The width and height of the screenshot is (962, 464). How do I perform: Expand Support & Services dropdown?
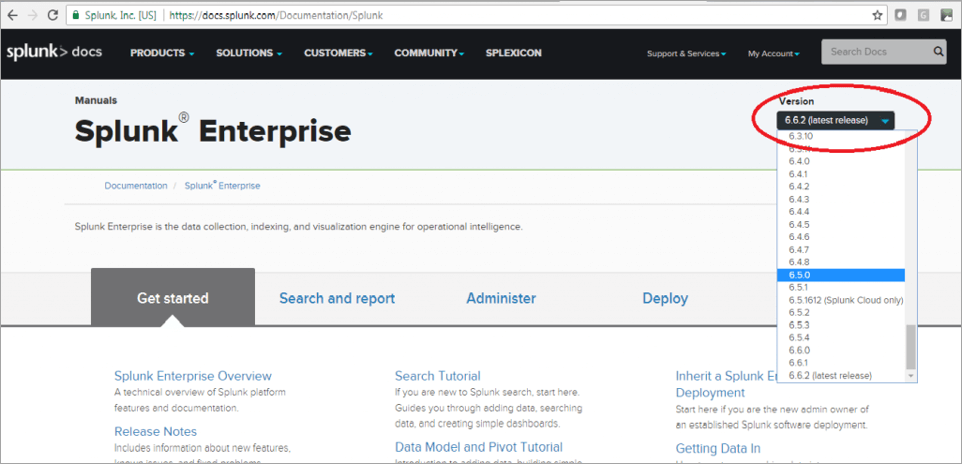pos(687,54)
